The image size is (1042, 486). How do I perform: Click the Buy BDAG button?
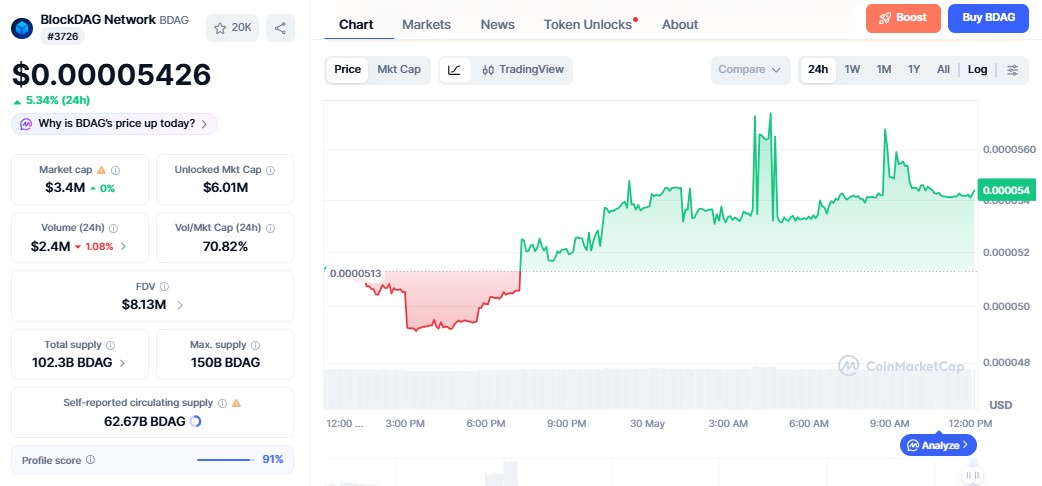pyautogui.click(x=990, y=18)
